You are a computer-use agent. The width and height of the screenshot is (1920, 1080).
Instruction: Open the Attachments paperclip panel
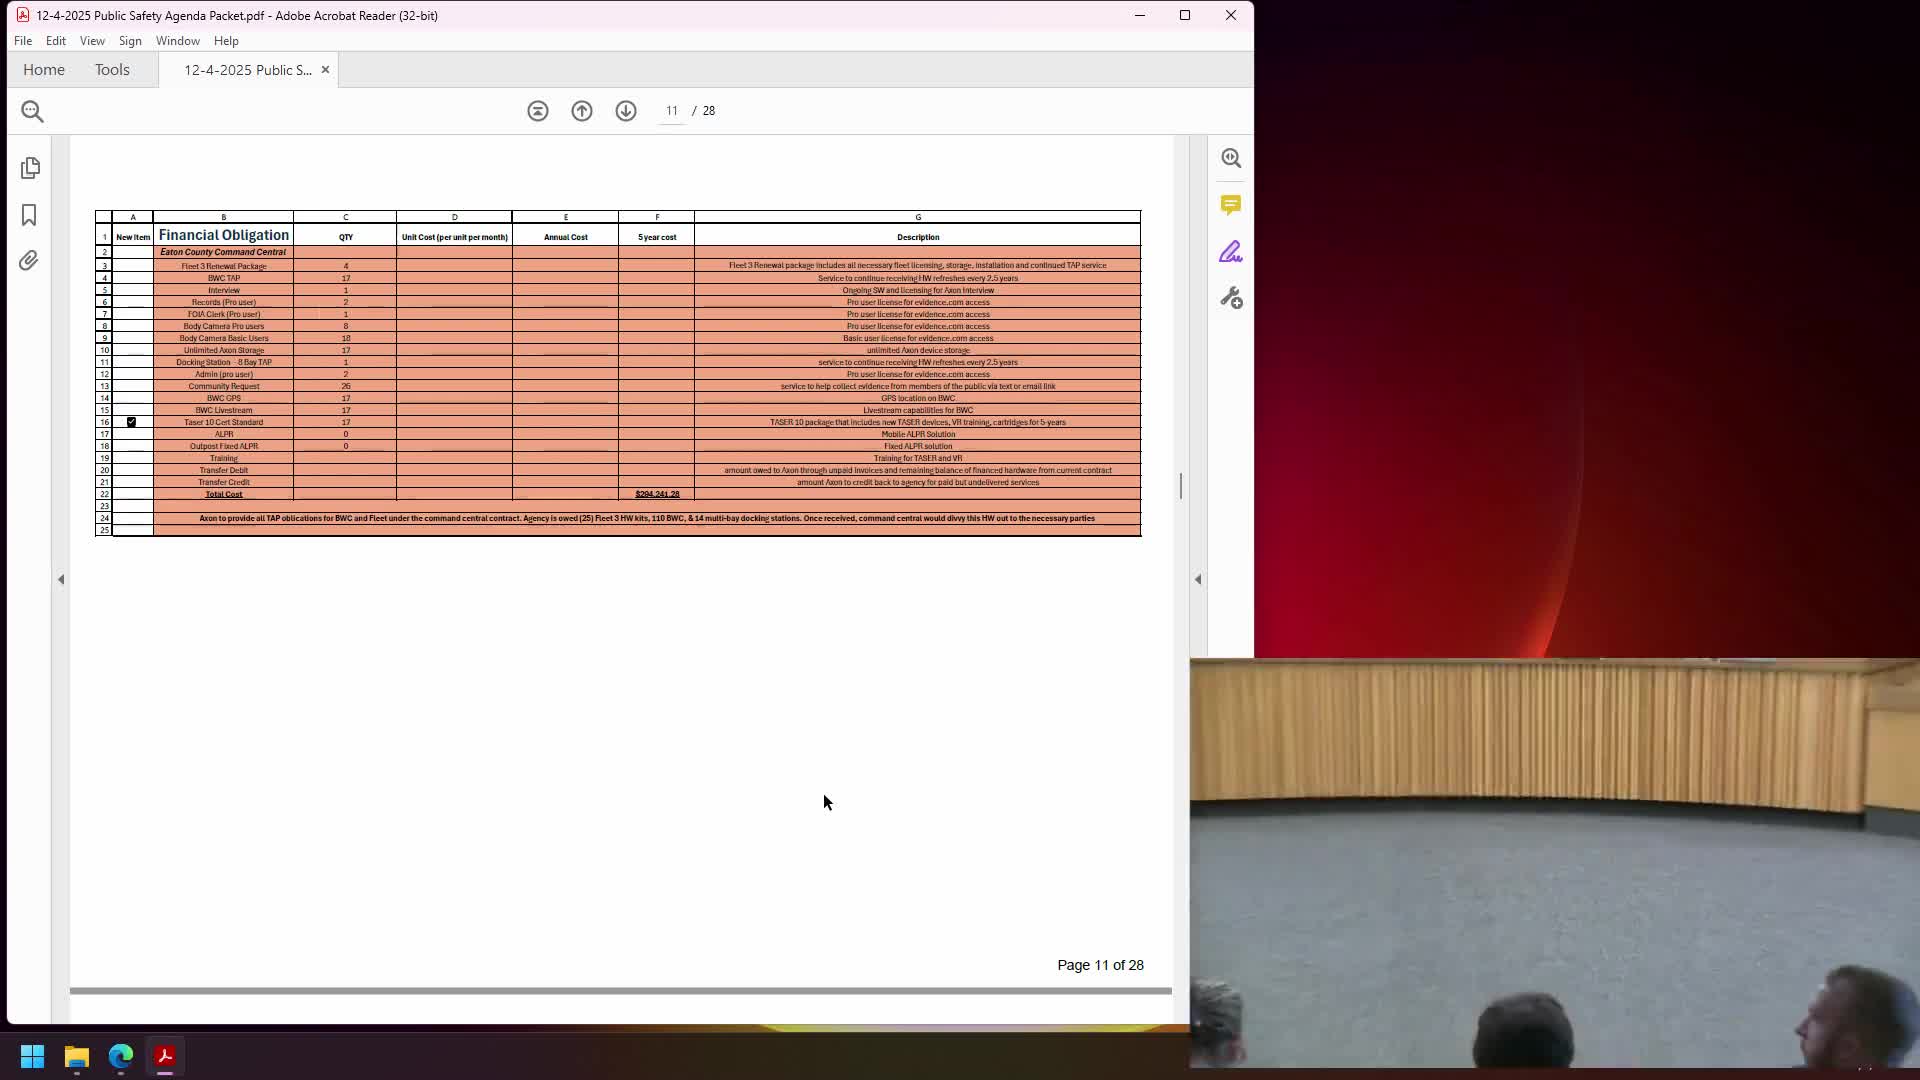click(29, 261)
